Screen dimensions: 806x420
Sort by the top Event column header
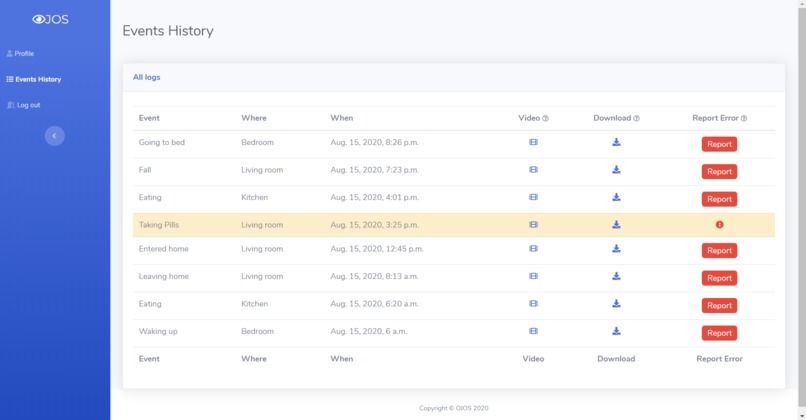tap(149, 118)
